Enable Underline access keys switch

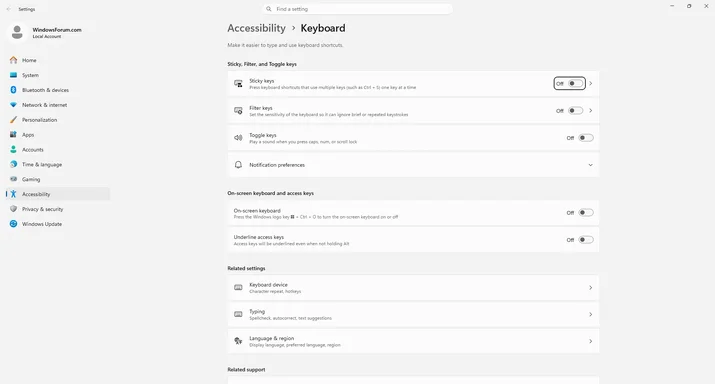click(x=586, y=240)
